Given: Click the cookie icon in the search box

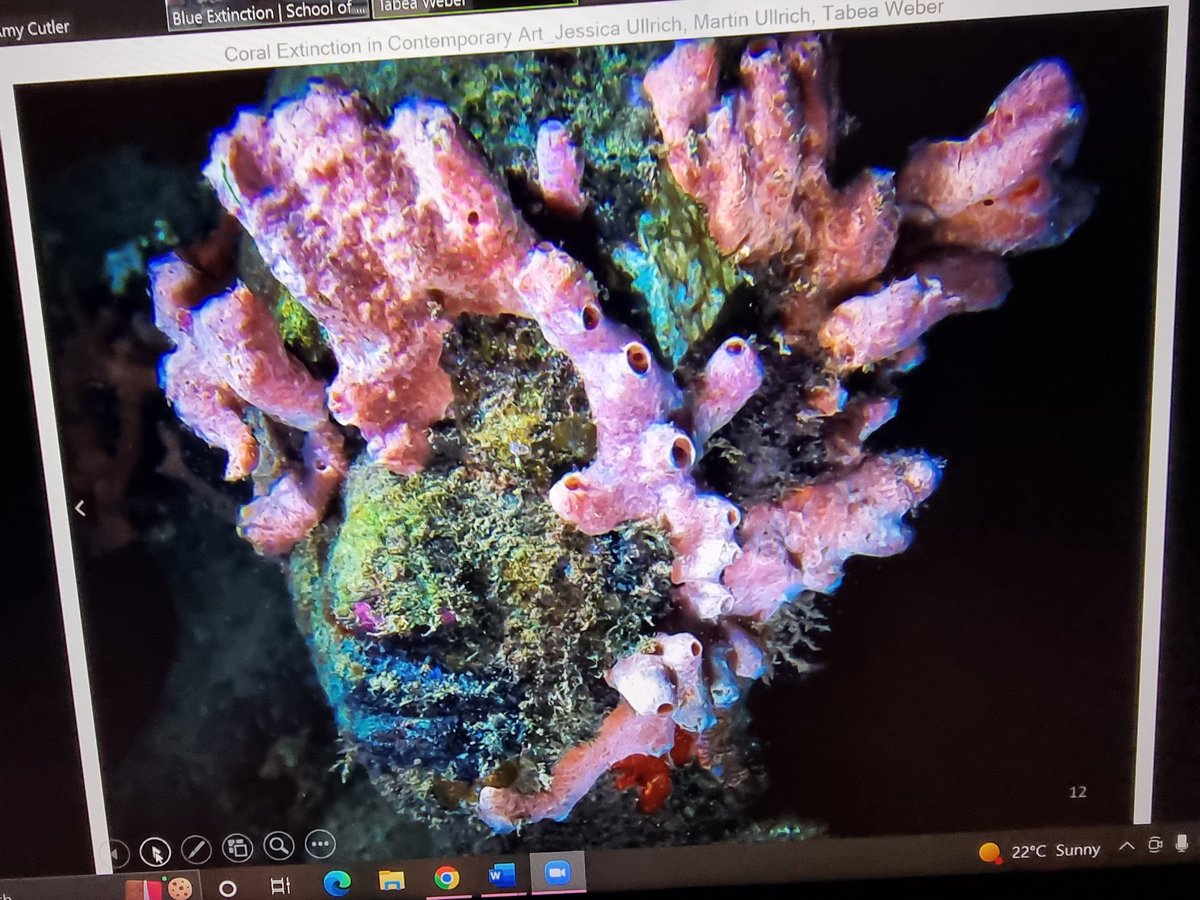Looking at the screenshot, I should coord(179,888).
